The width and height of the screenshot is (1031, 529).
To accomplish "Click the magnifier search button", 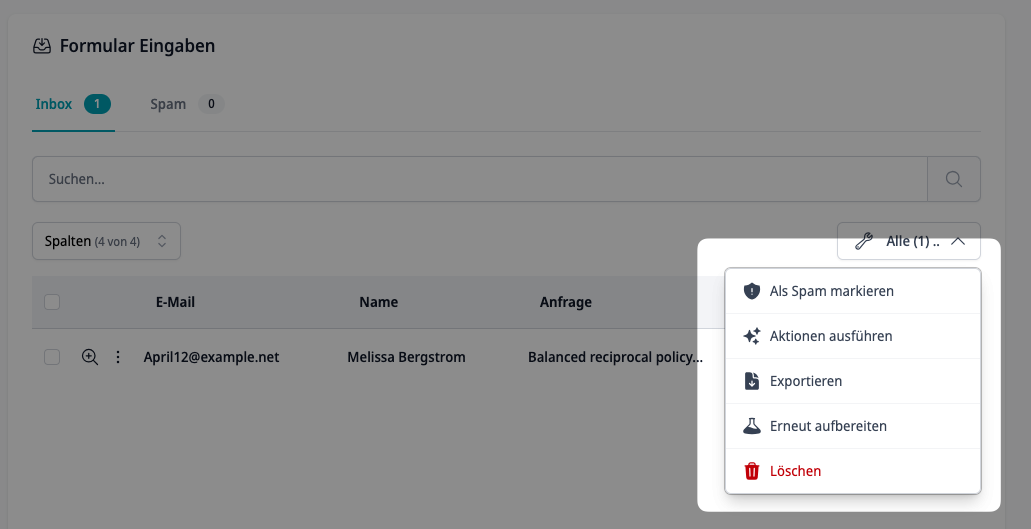I will point(953,179).
